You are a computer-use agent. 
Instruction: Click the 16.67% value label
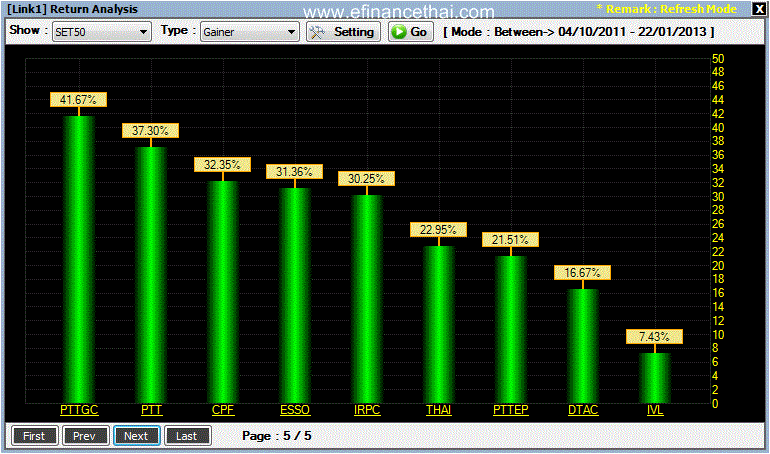coord(582,272)
